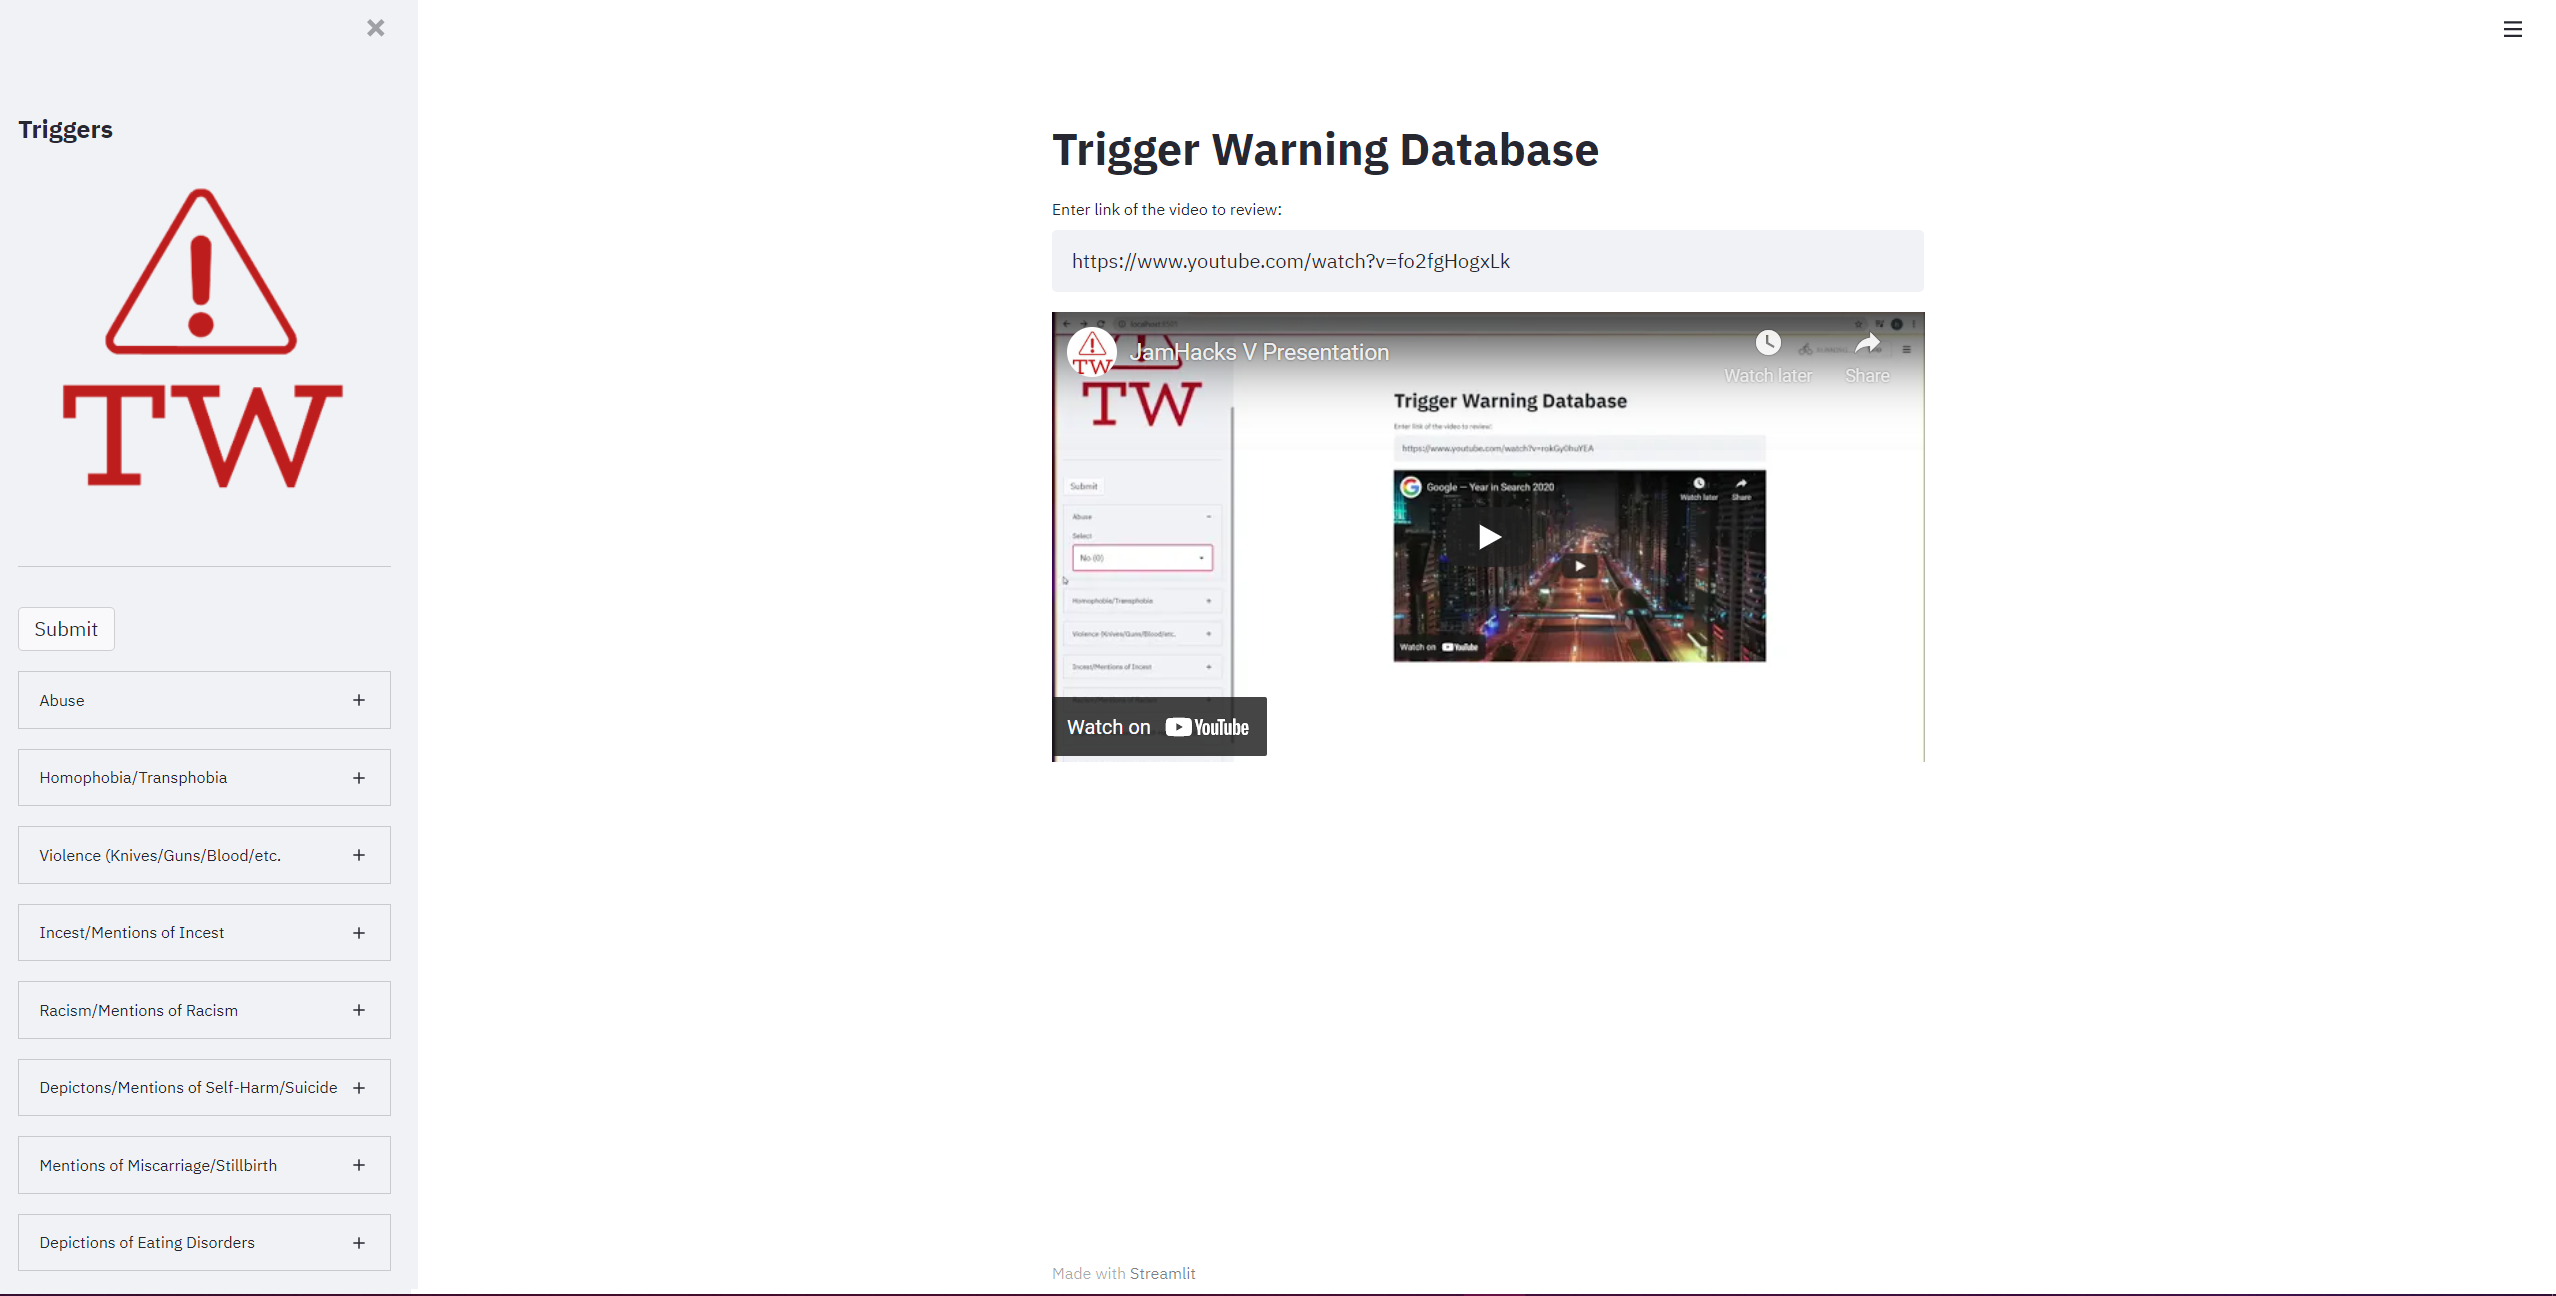Click the Watch later clock icon

click(x=1767, y=344)
